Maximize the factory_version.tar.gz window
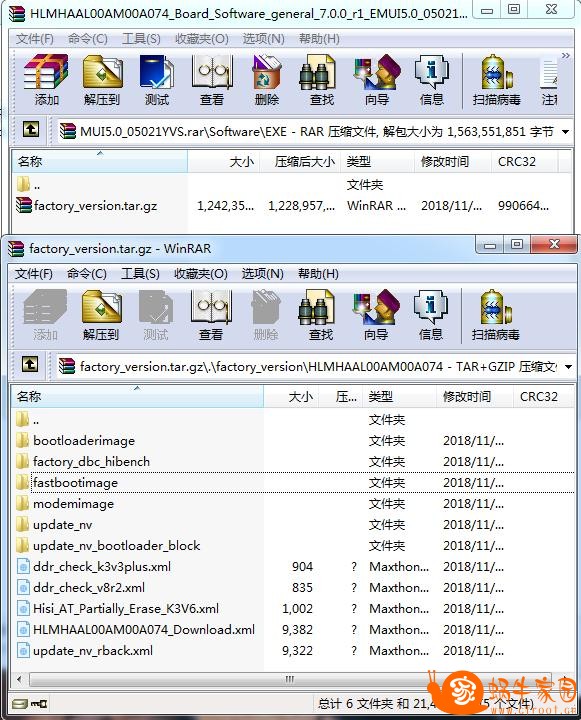 point(517,244)
